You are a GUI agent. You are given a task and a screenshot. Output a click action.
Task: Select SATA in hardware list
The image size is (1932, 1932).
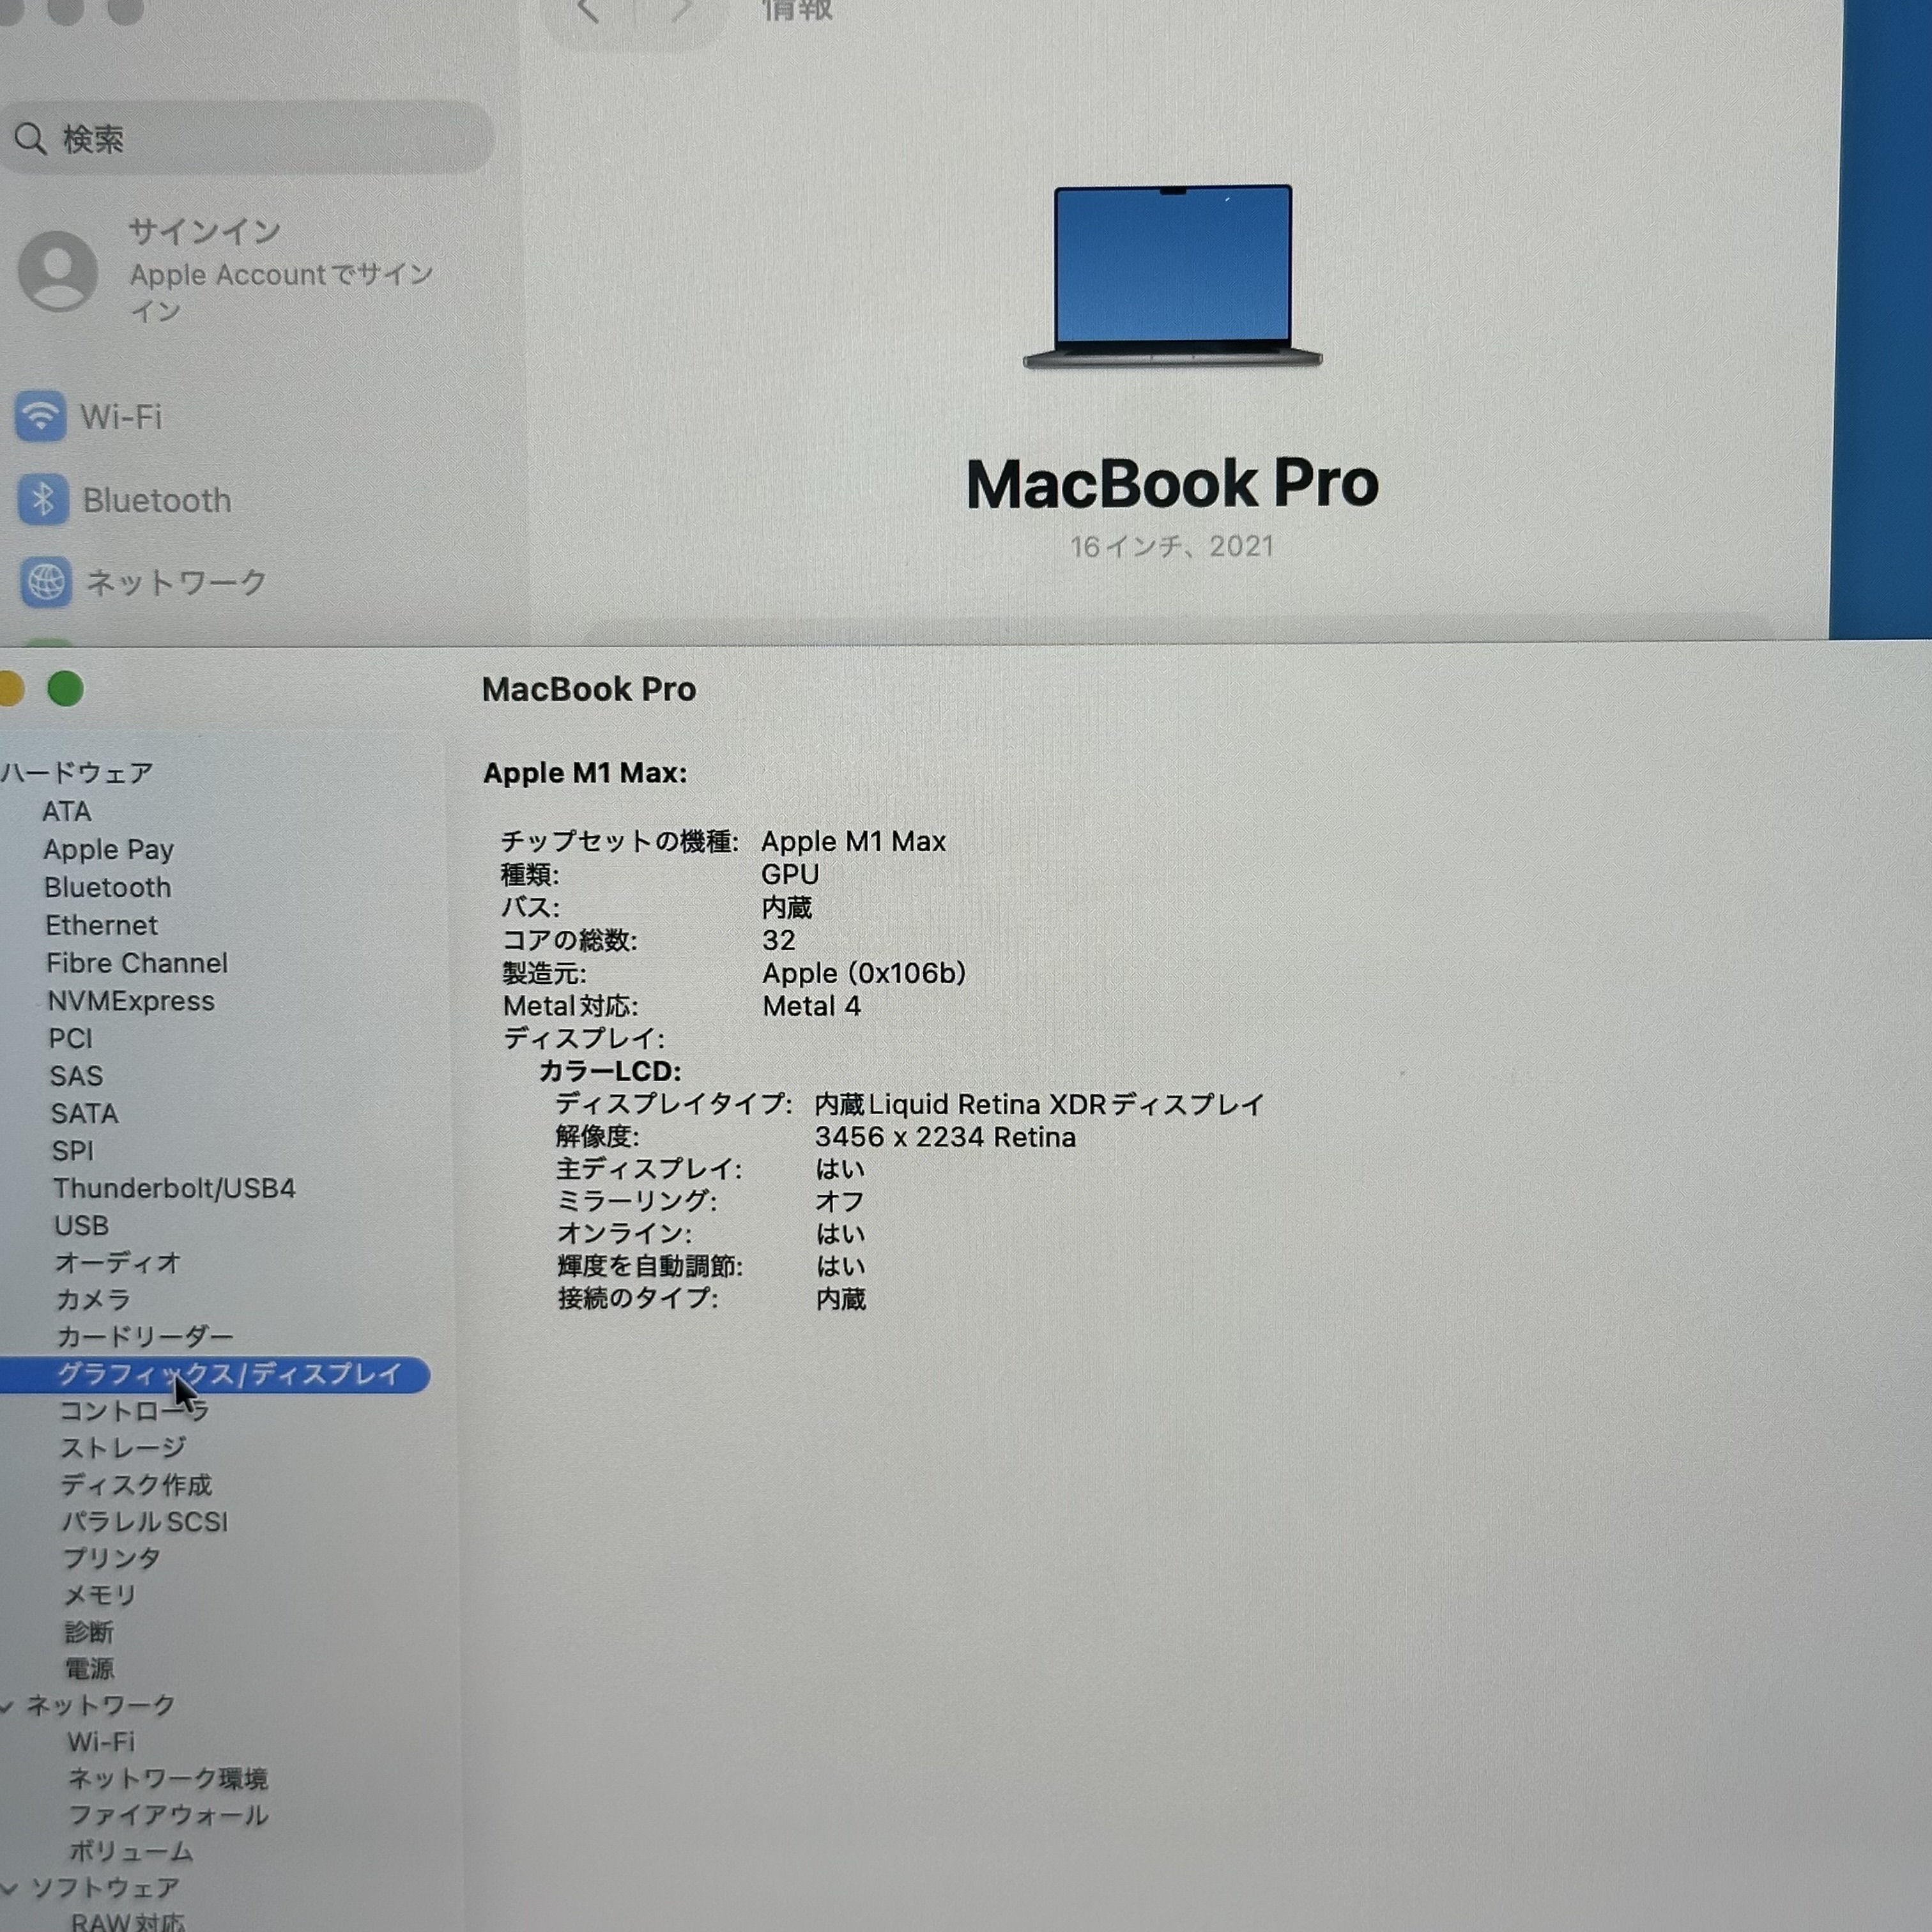tap(84, 1113)
